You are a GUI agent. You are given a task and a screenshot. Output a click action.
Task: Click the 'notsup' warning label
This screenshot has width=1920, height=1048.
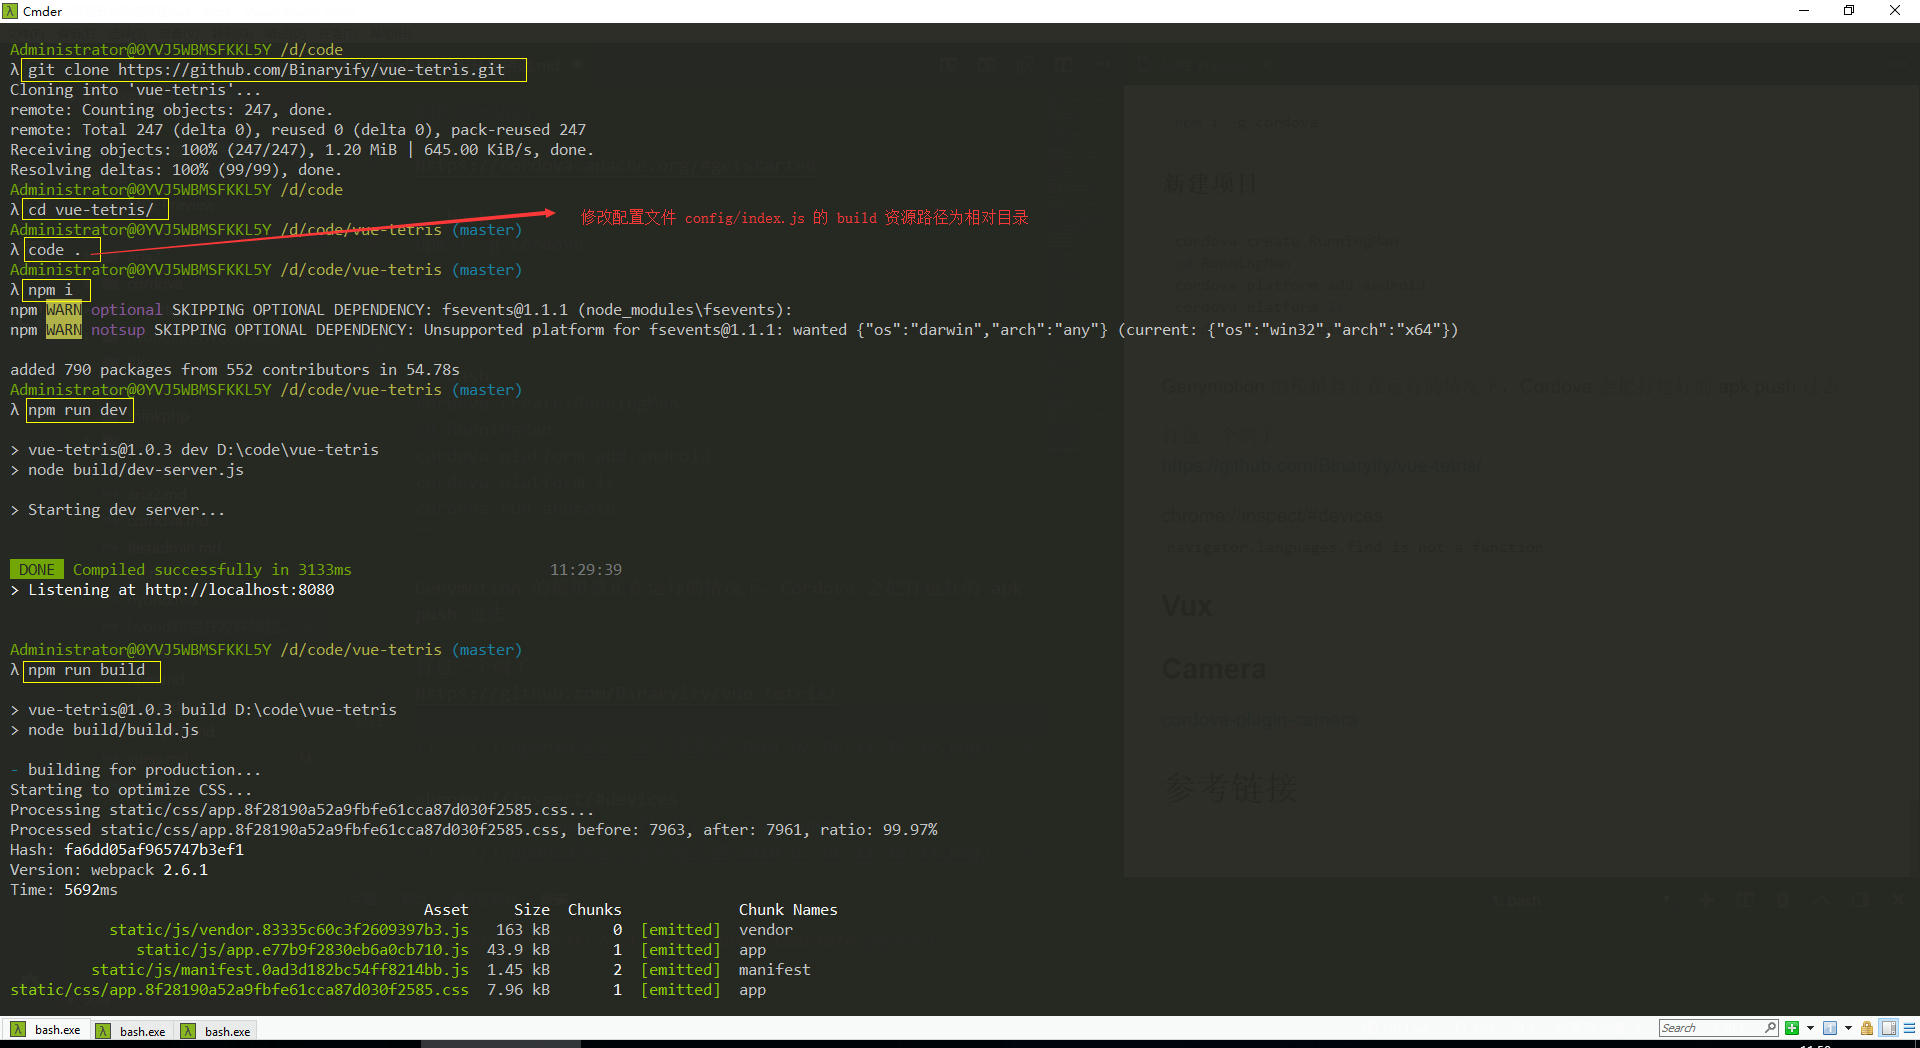pyautogui.click(x=118, y=330)
